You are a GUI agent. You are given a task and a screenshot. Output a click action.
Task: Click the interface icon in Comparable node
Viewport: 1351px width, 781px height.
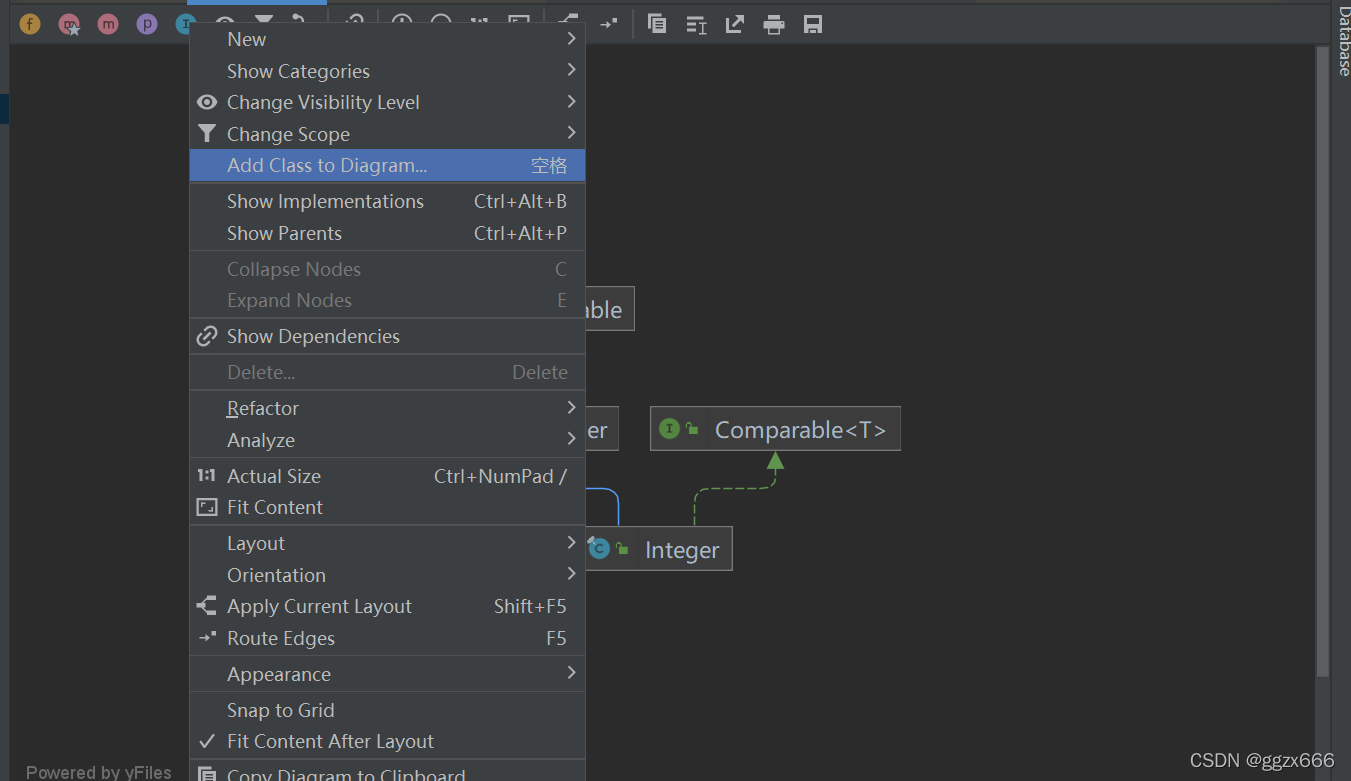pyautogui.click(x=669, y=429)
